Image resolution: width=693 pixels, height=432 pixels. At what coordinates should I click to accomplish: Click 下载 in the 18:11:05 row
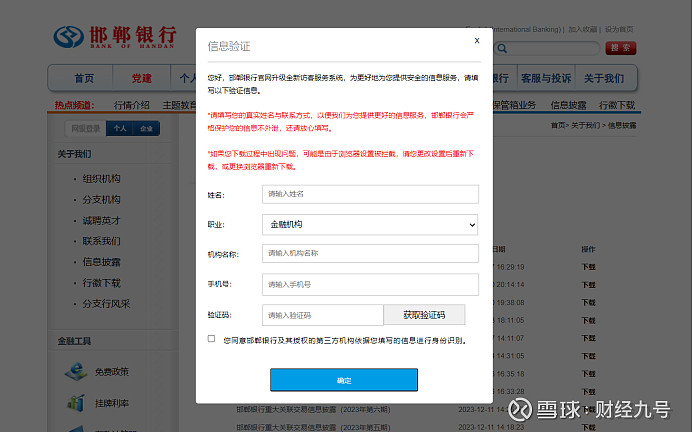588,320
